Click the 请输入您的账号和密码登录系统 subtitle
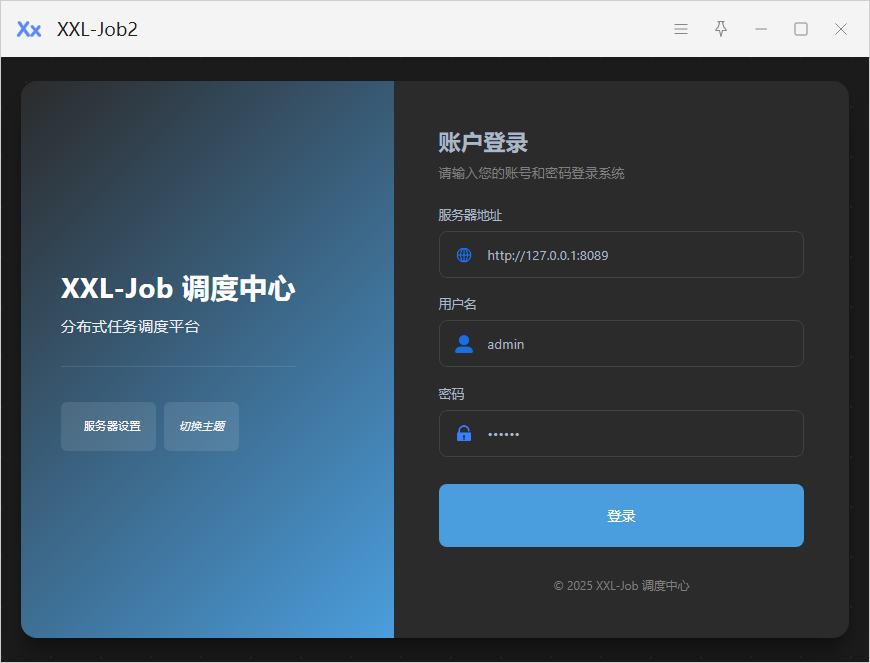This screenshot has height=663, width=870. pos(531,173)
